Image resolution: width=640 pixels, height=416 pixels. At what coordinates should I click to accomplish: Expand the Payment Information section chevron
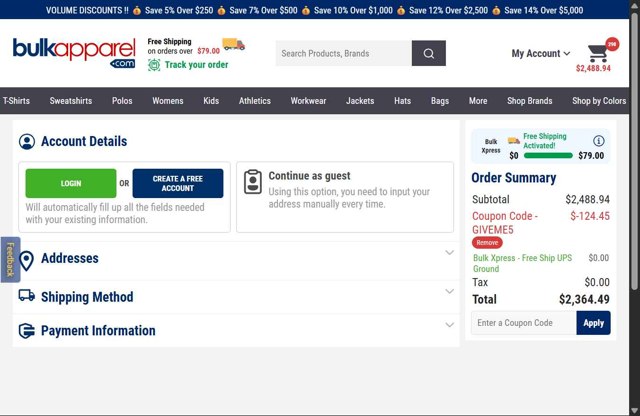pyautogui.click(x=449, y=325)
